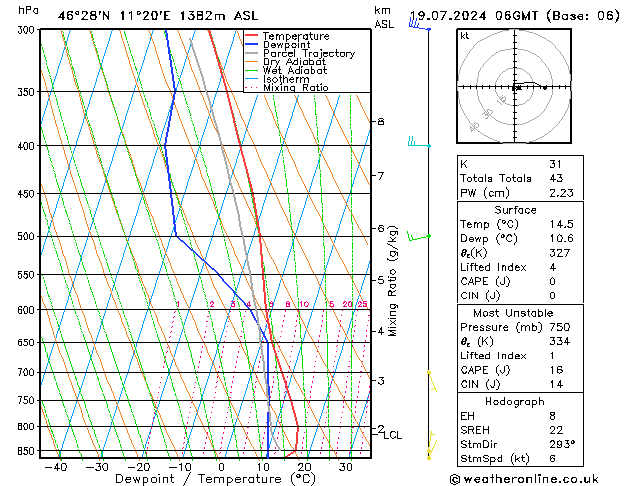
Task: Click the Most Unstable section heading
Action: click(515, 313)
